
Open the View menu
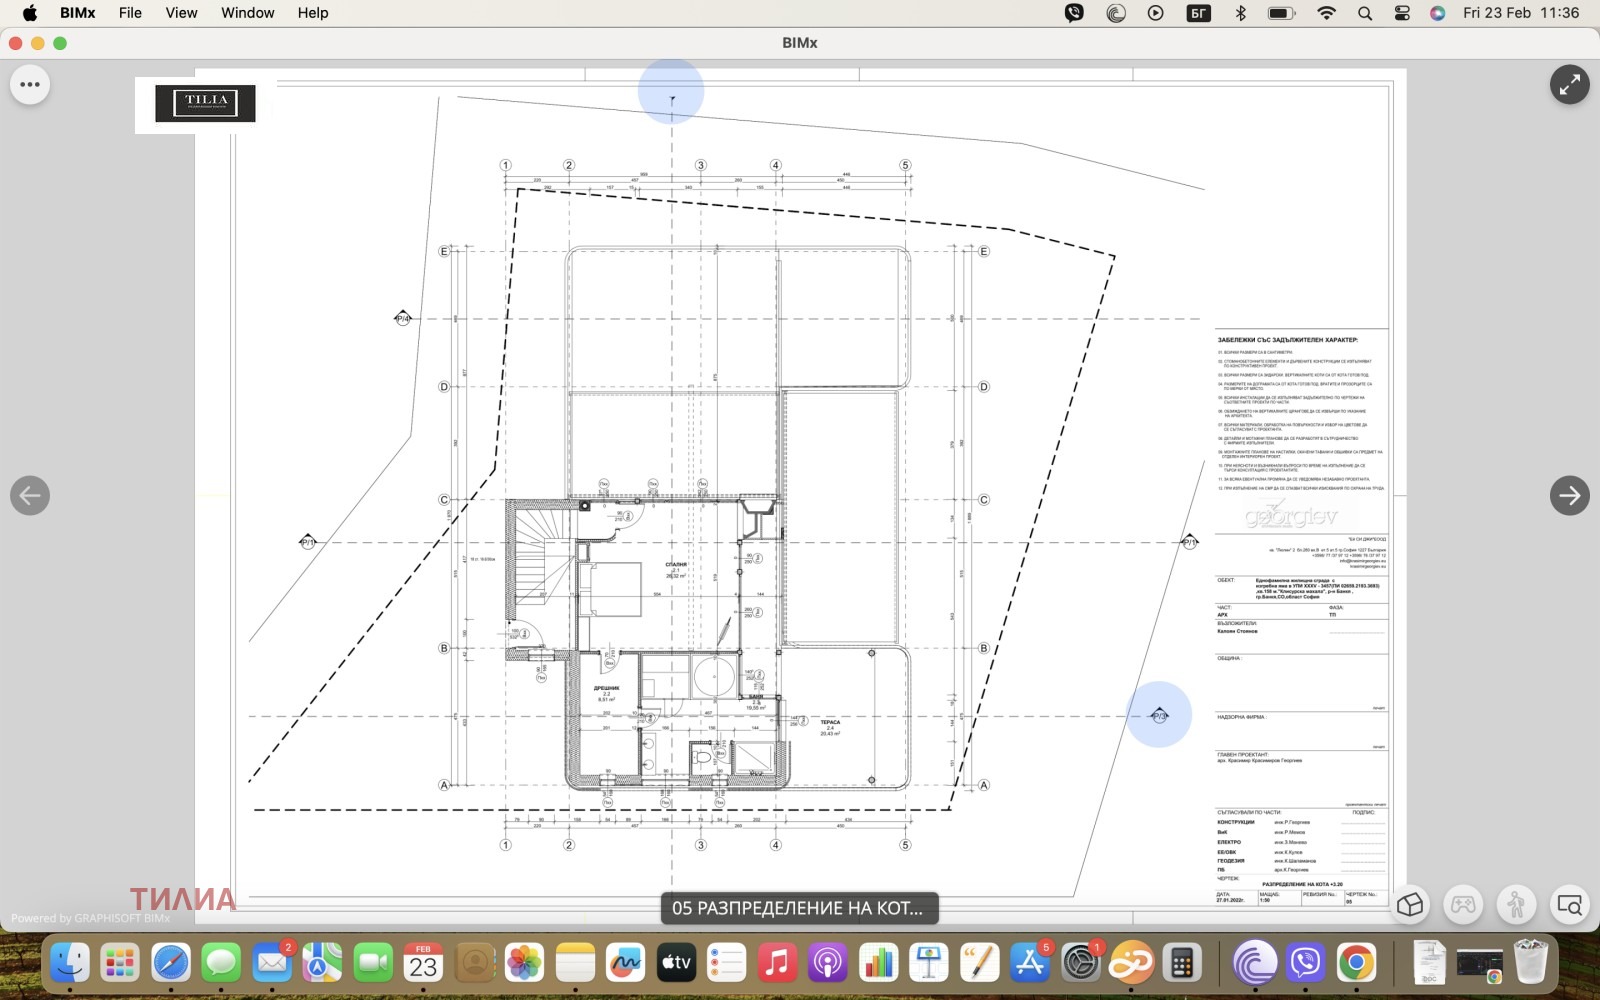[181, 13]
